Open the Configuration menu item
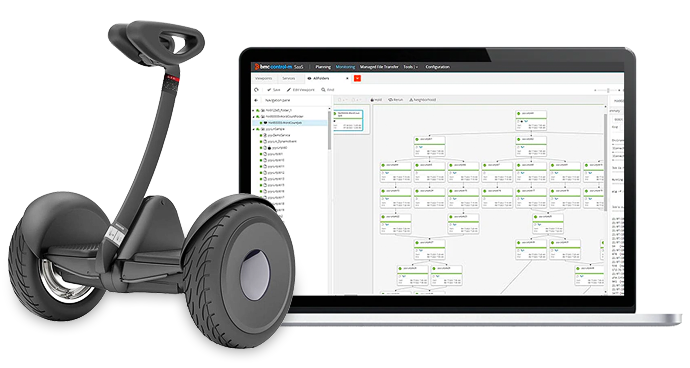 pos(437,67)
